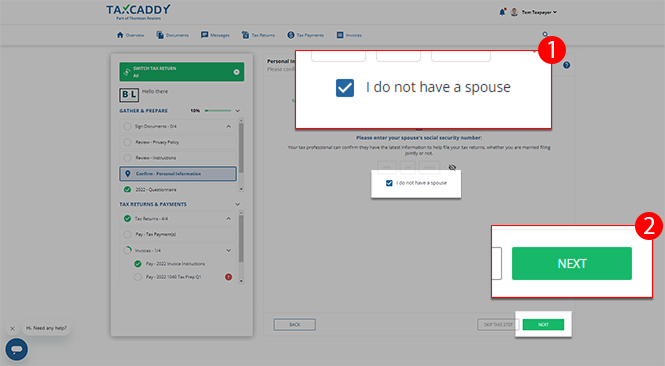Open the Documents tab
The height and width of the screenshot is (366, 665).
(172, 35)
